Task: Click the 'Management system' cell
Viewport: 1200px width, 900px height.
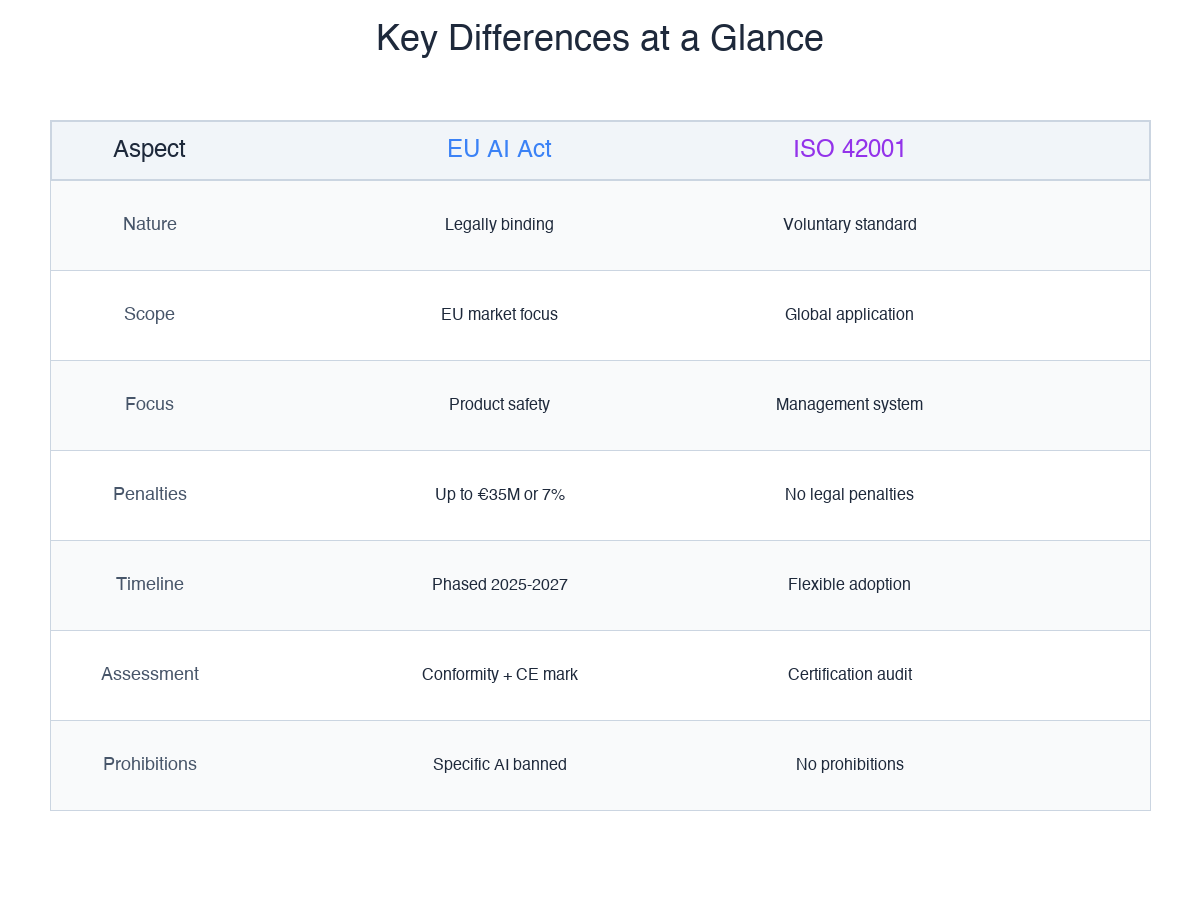Action: coord(849,404)
